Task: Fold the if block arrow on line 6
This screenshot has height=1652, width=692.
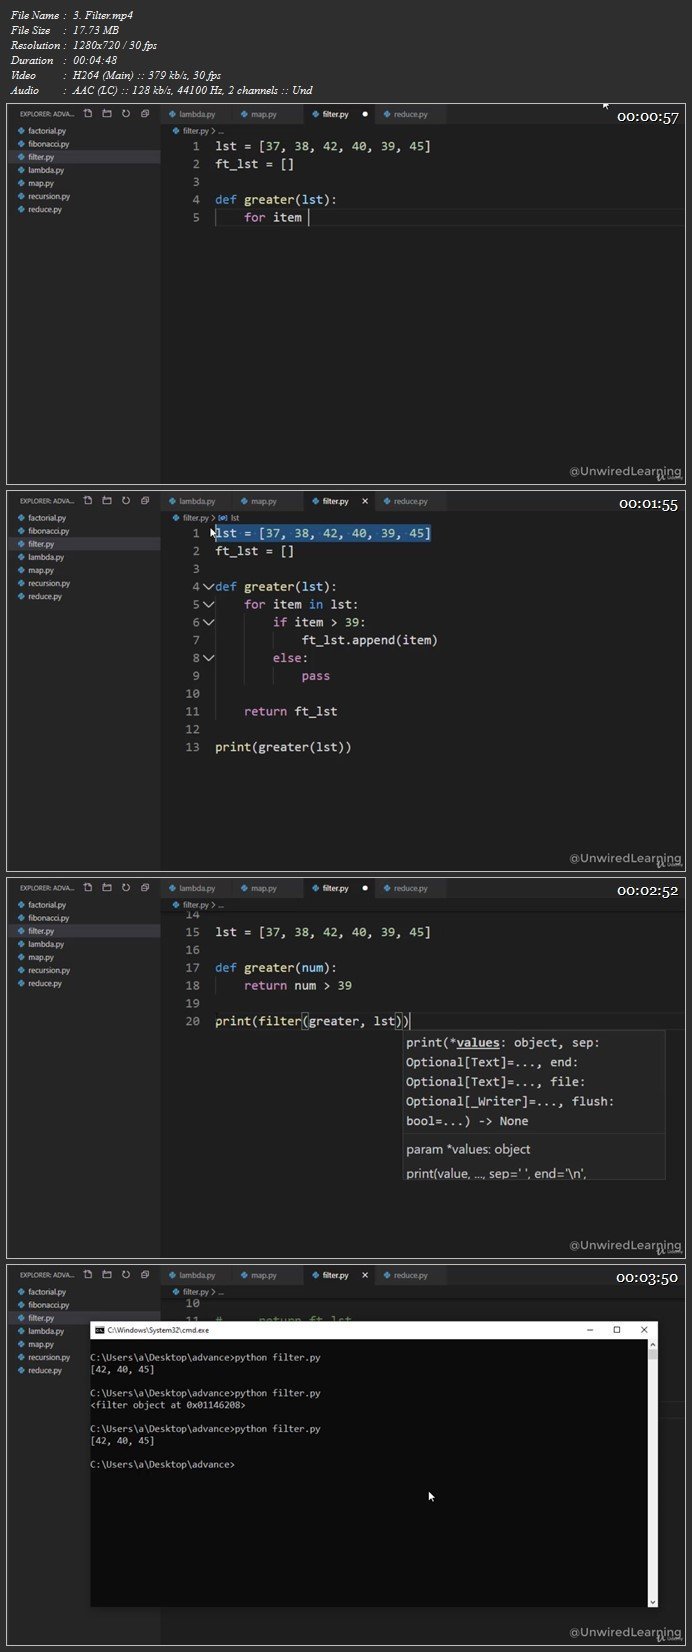Action: (x=208, y=622)
